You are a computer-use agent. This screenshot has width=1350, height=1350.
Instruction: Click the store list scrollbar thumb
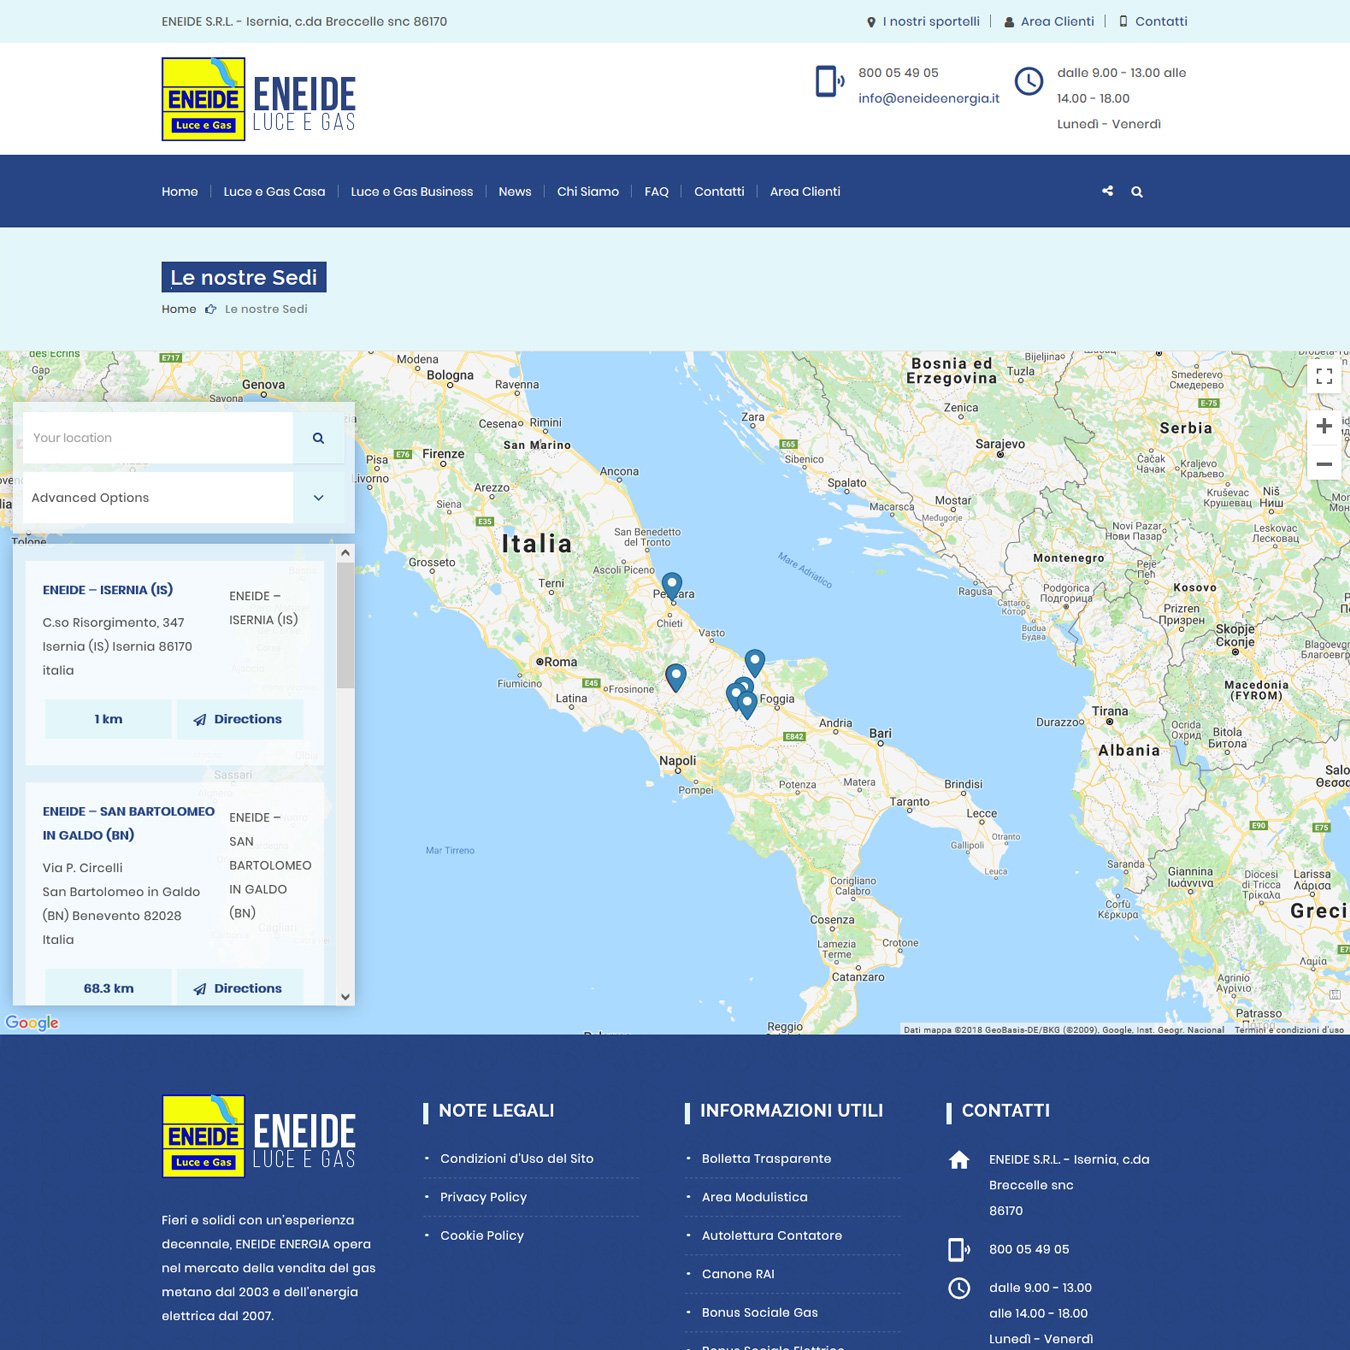click(x=345, y=625)
